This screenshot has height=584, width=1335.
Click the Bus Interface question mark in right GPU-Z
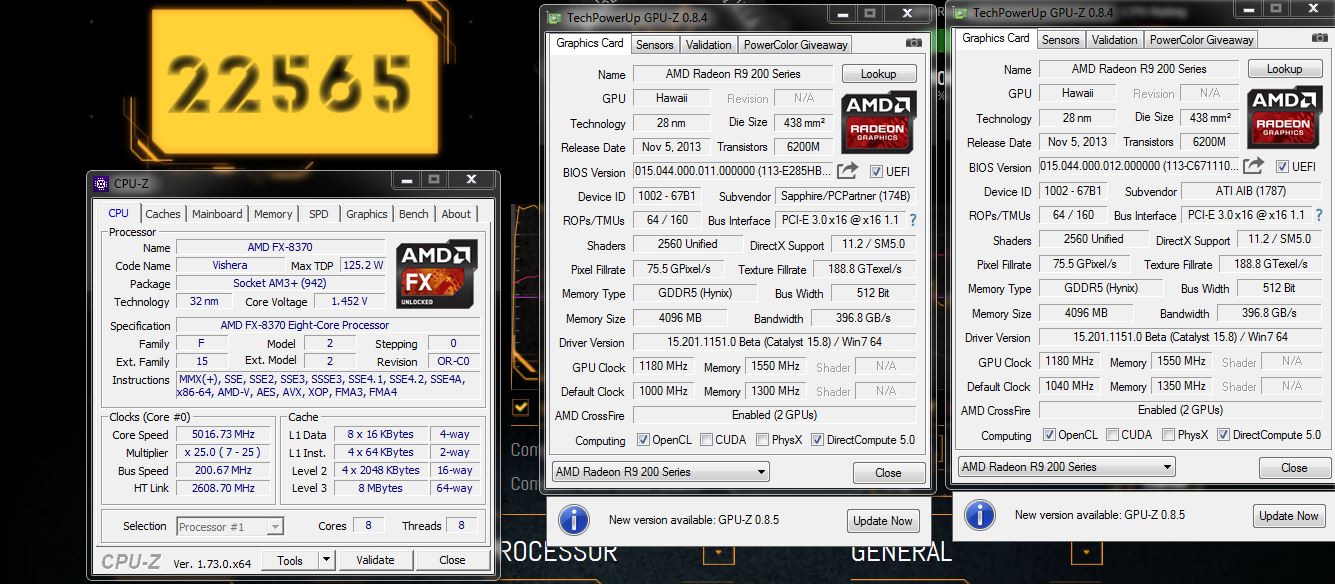click(x=1319, y=215)
